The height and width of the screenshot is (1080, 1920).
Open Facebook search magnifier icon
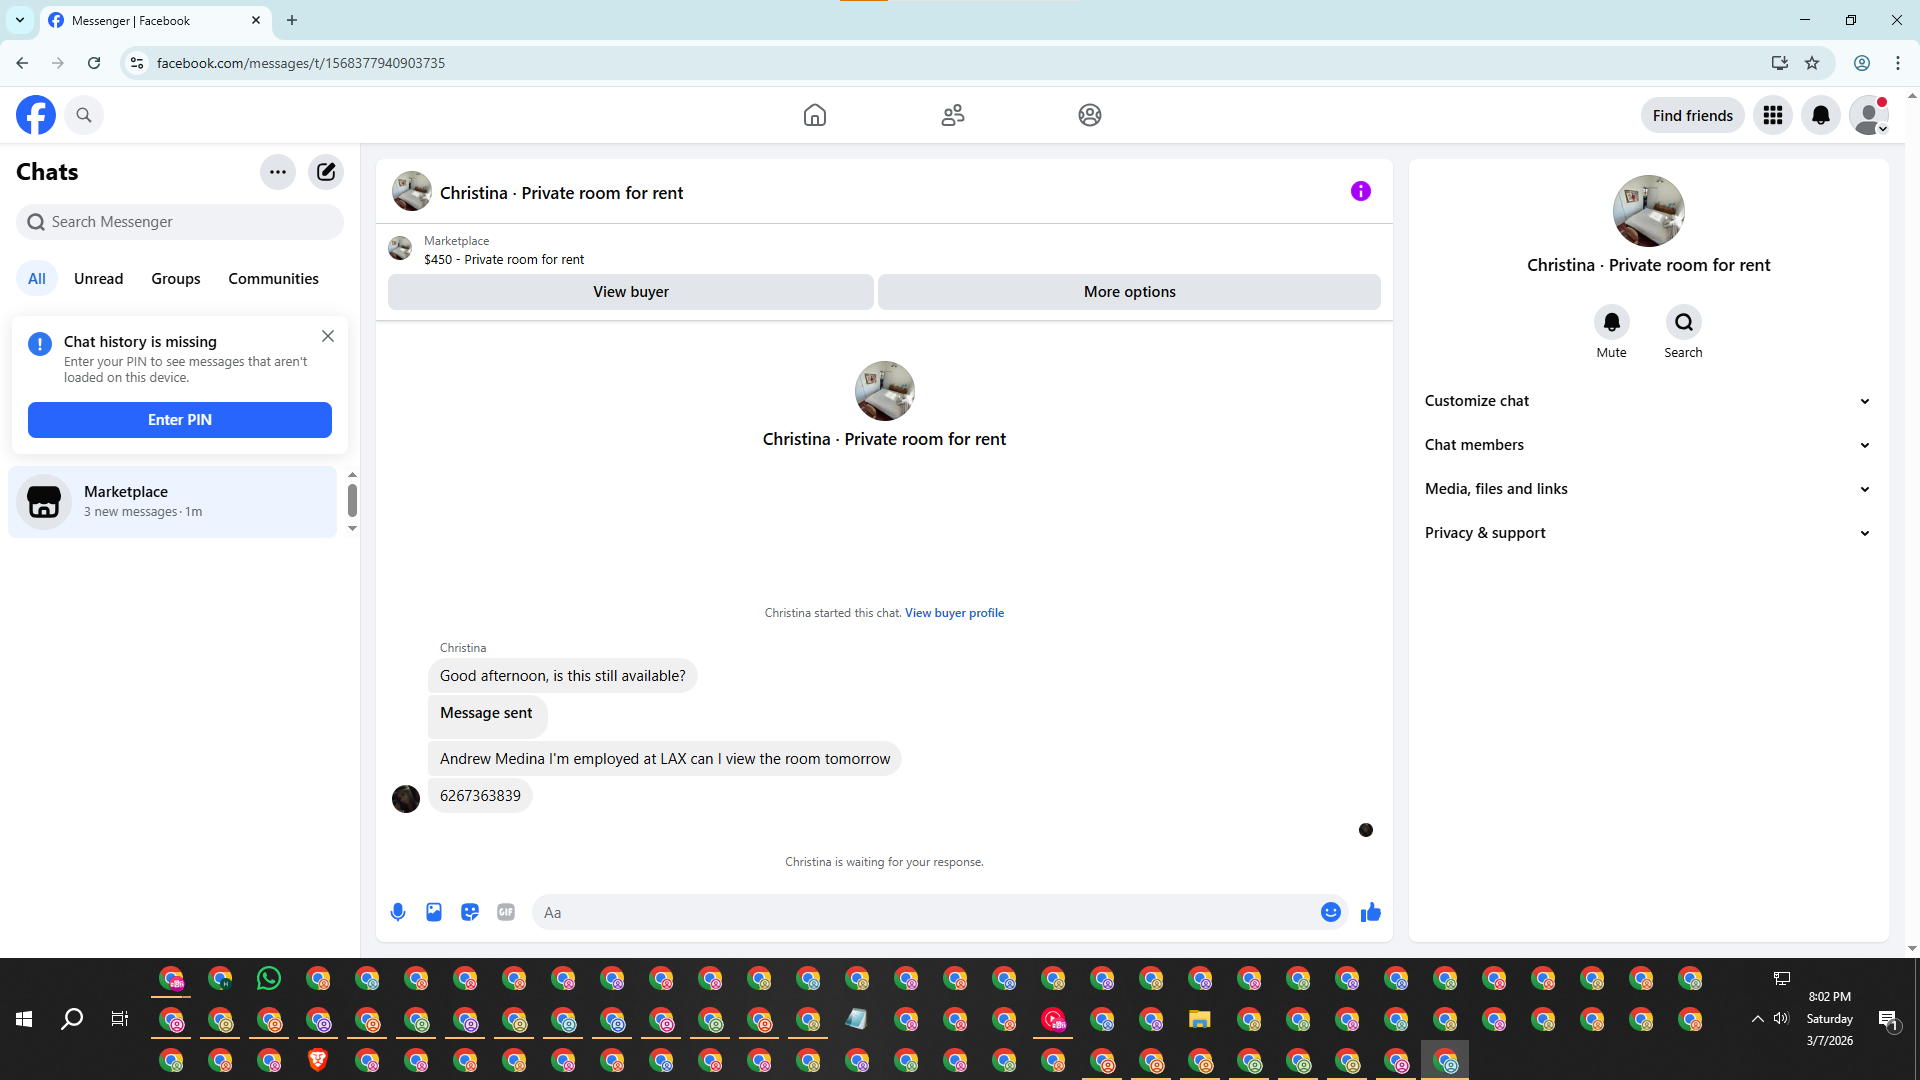pos(84,115)
